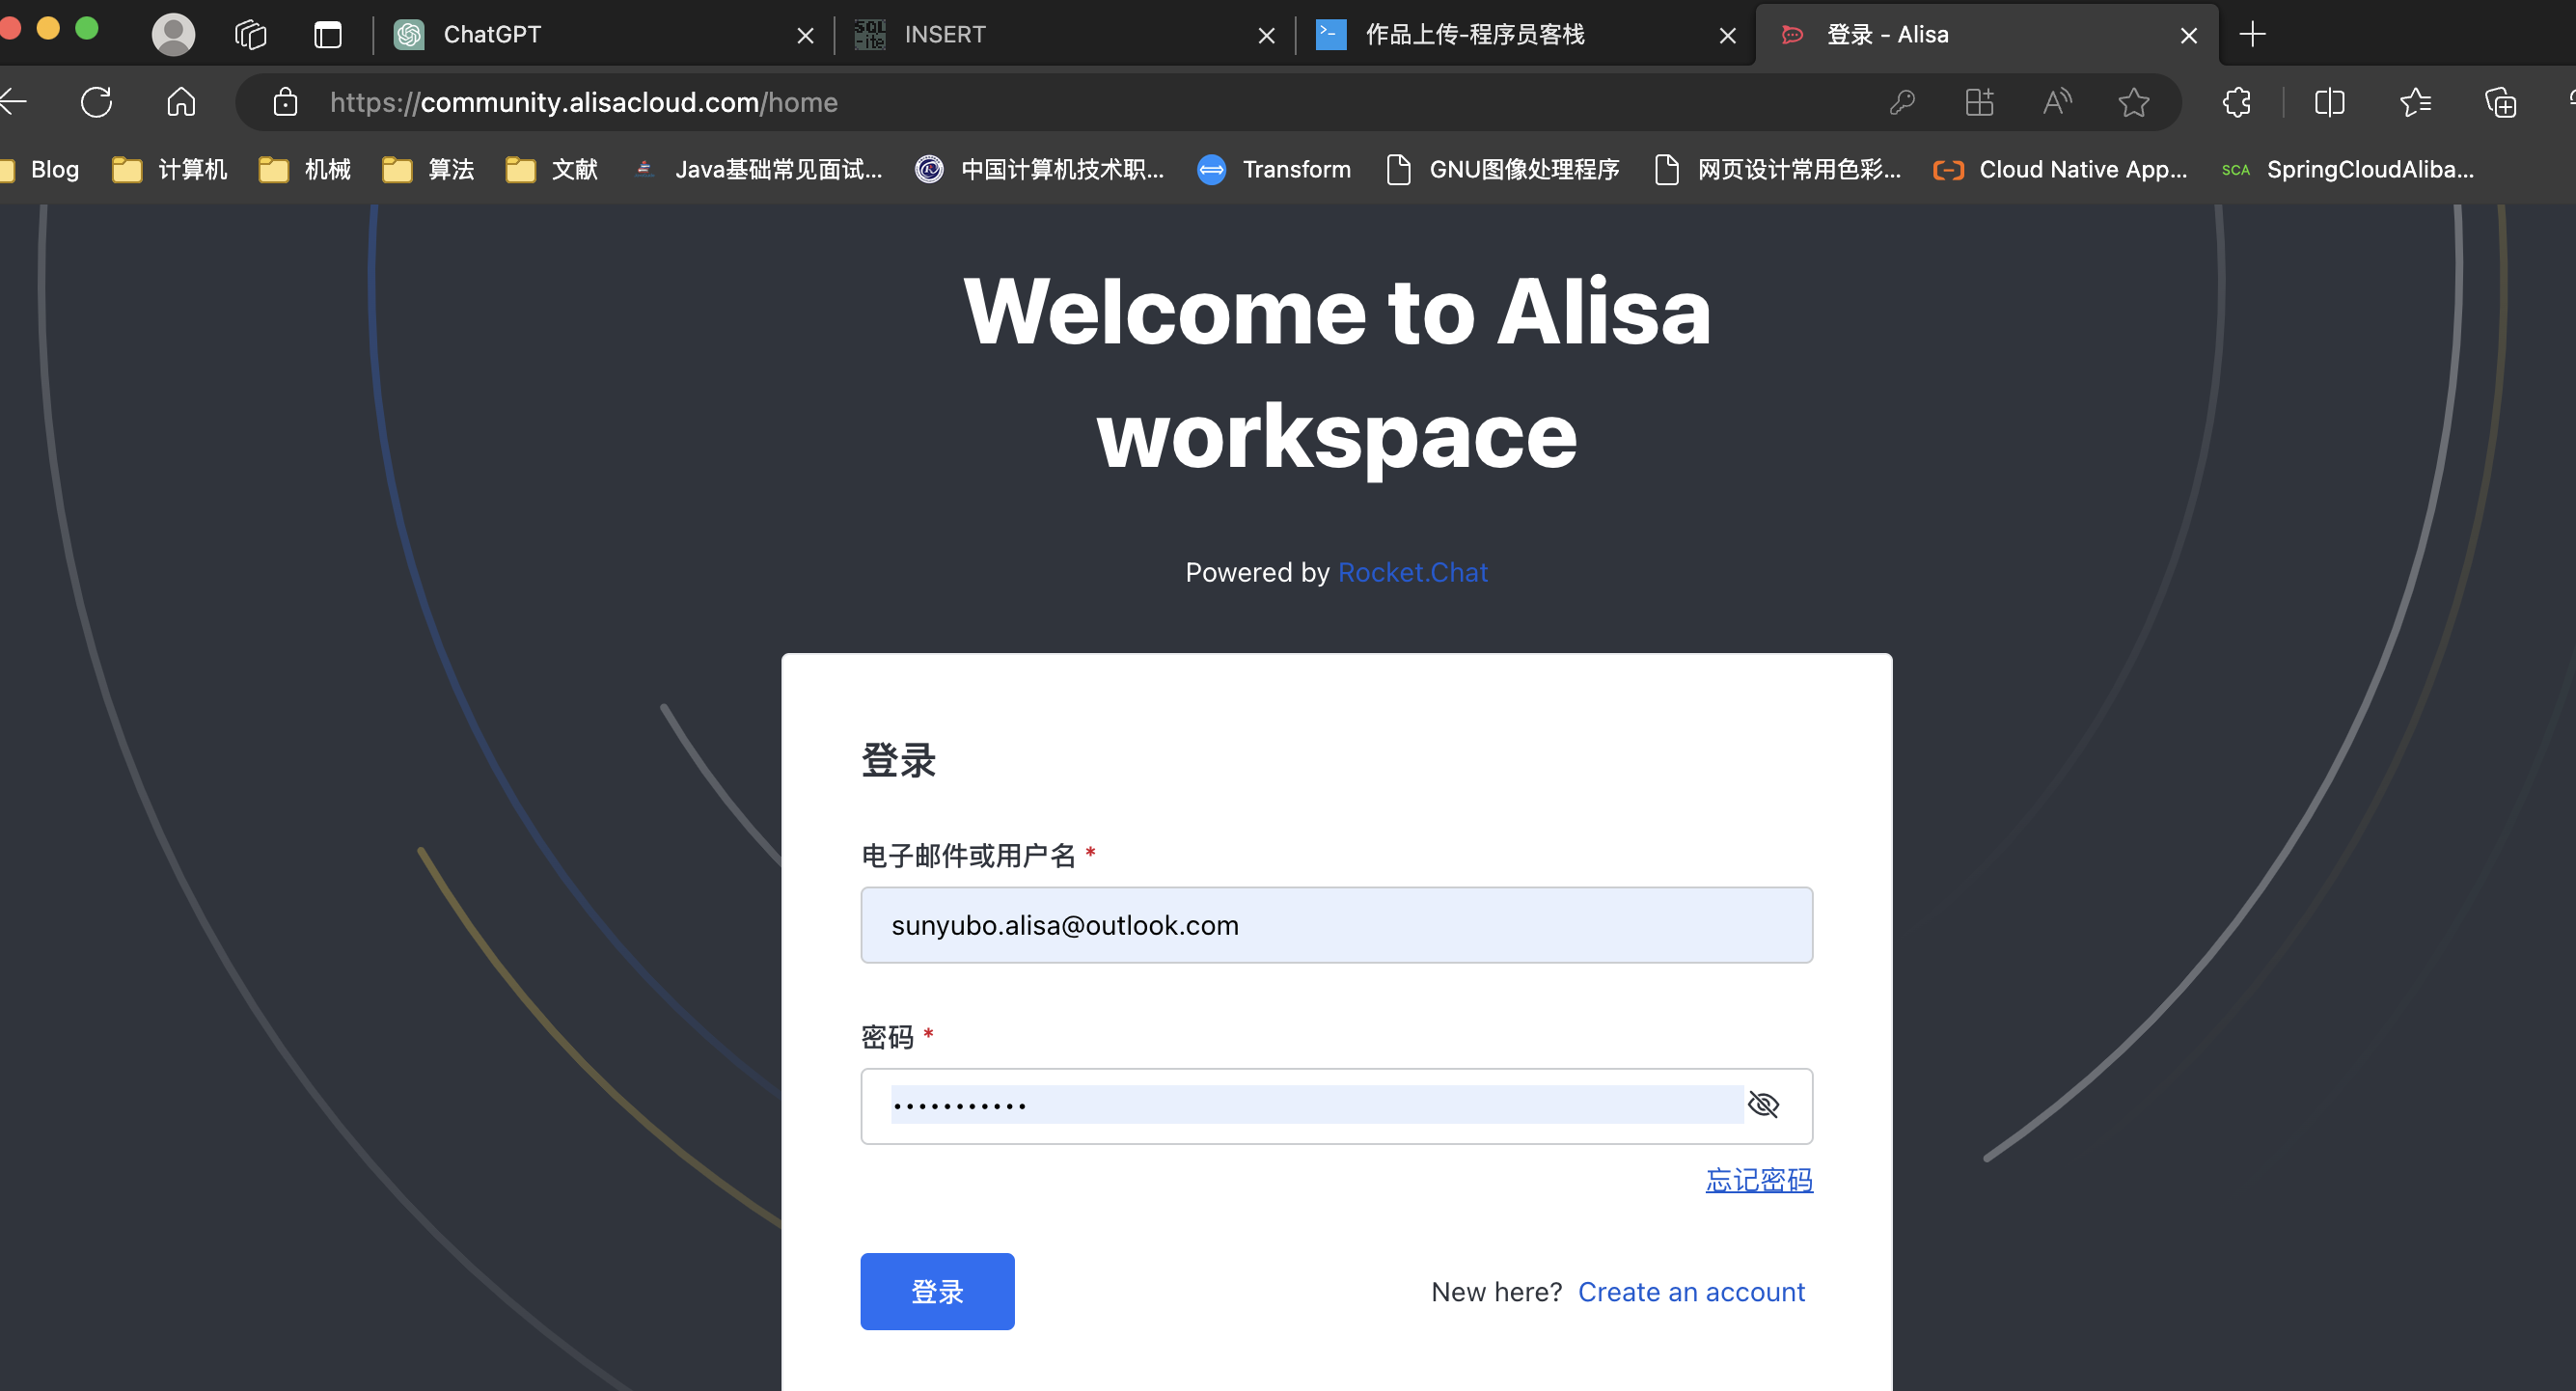Viewport: 2576px width, 1391px height.
Task: Open the Extensions puzzle icon
Action: tap(2237, 102)
